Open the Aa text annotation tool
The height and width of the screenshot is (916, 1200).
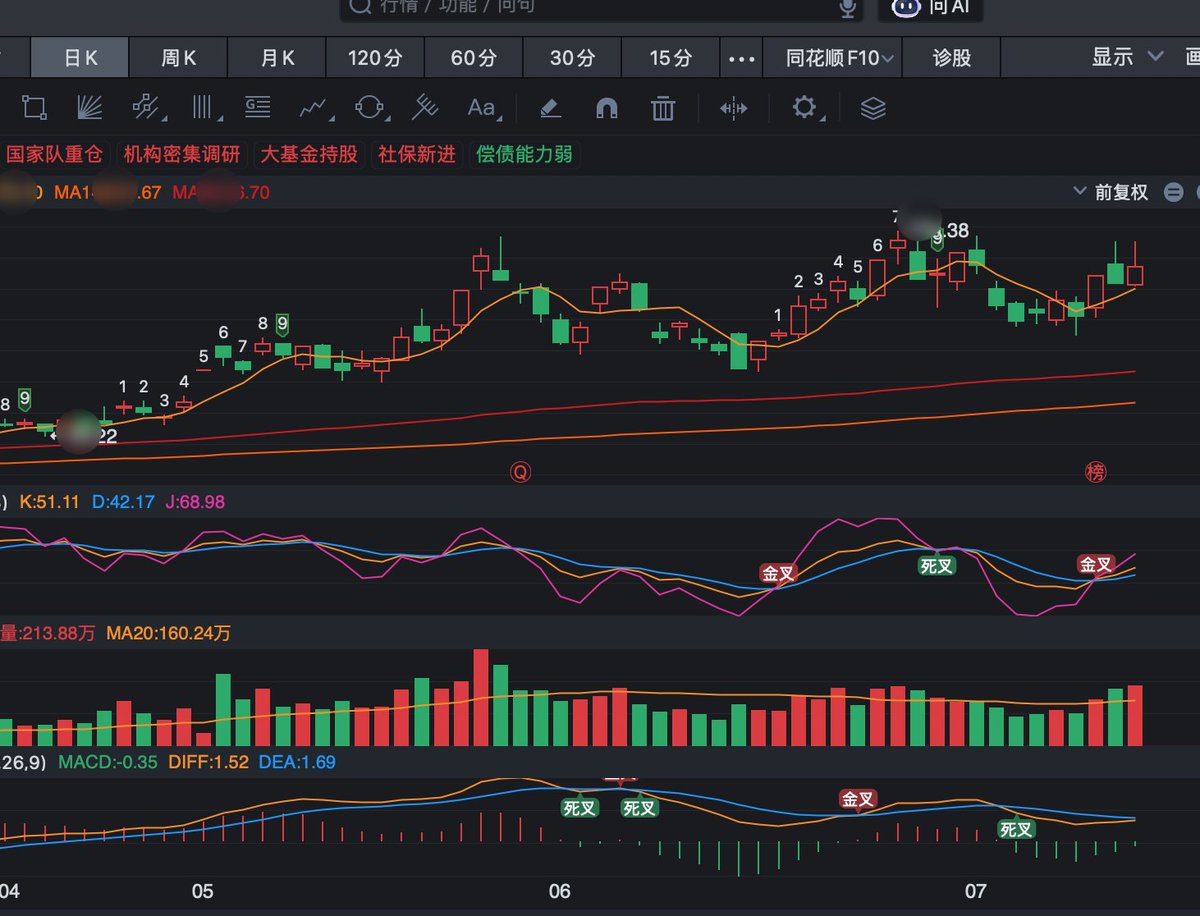[481, 108]
